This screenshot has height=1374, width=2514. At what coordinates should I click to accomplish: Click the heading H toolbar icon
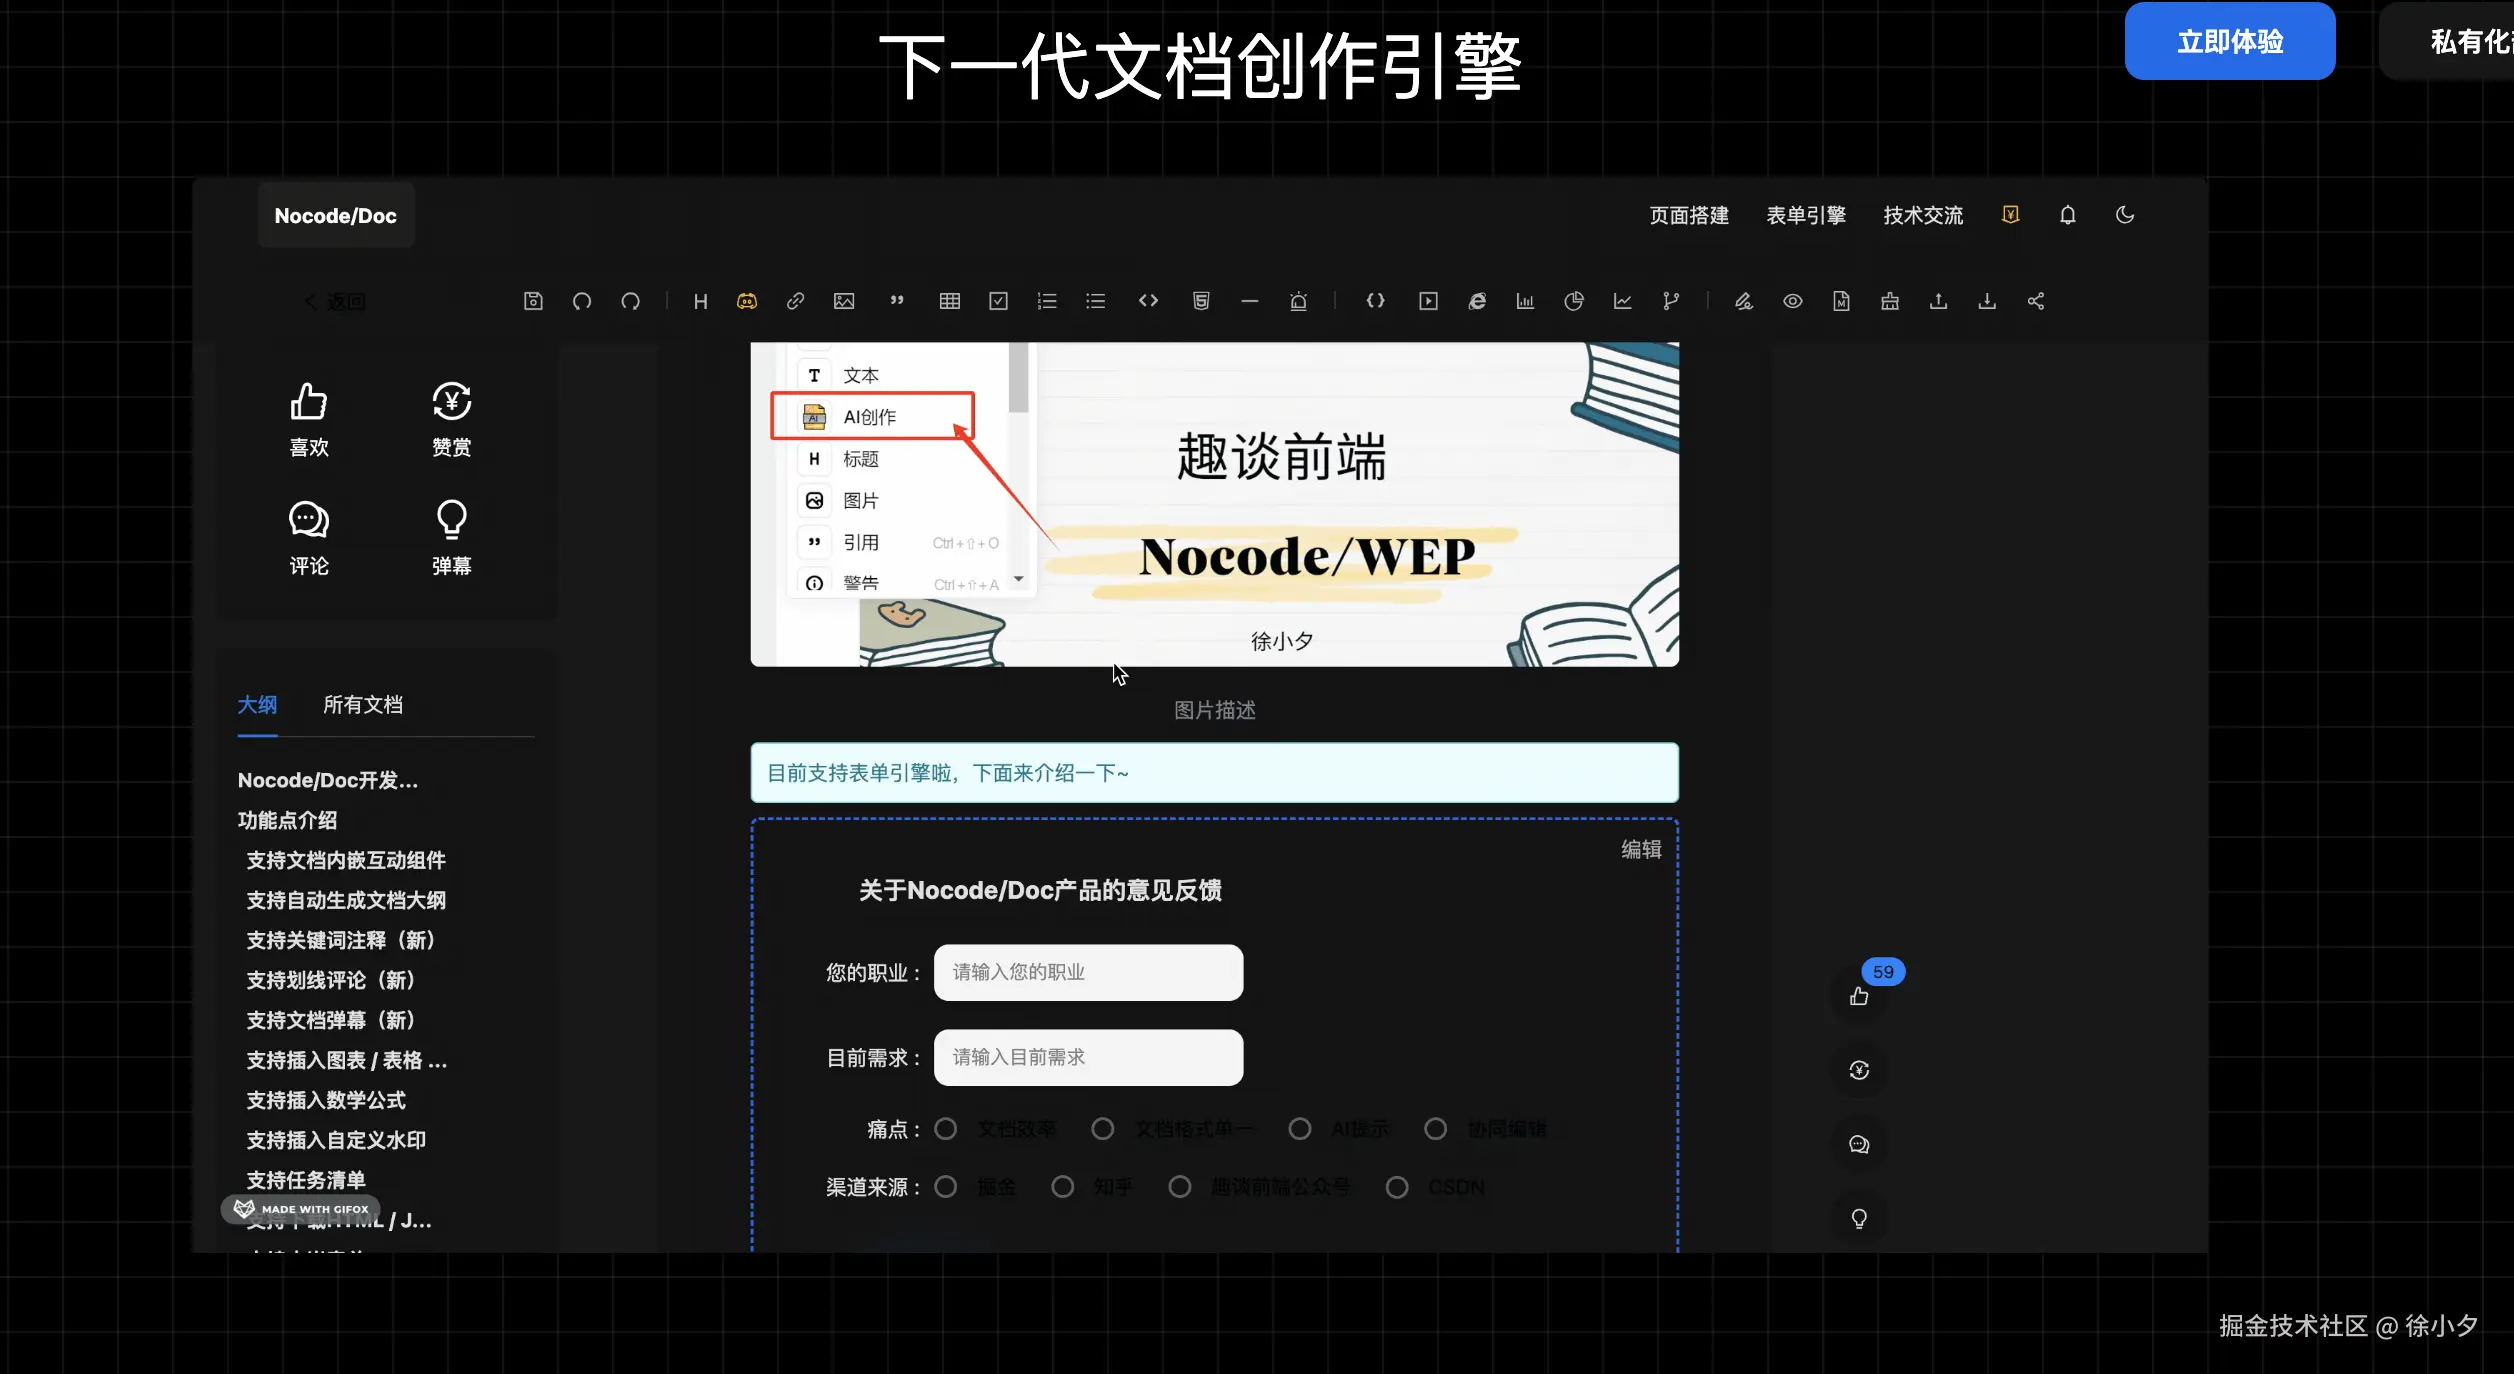[700, 301]
